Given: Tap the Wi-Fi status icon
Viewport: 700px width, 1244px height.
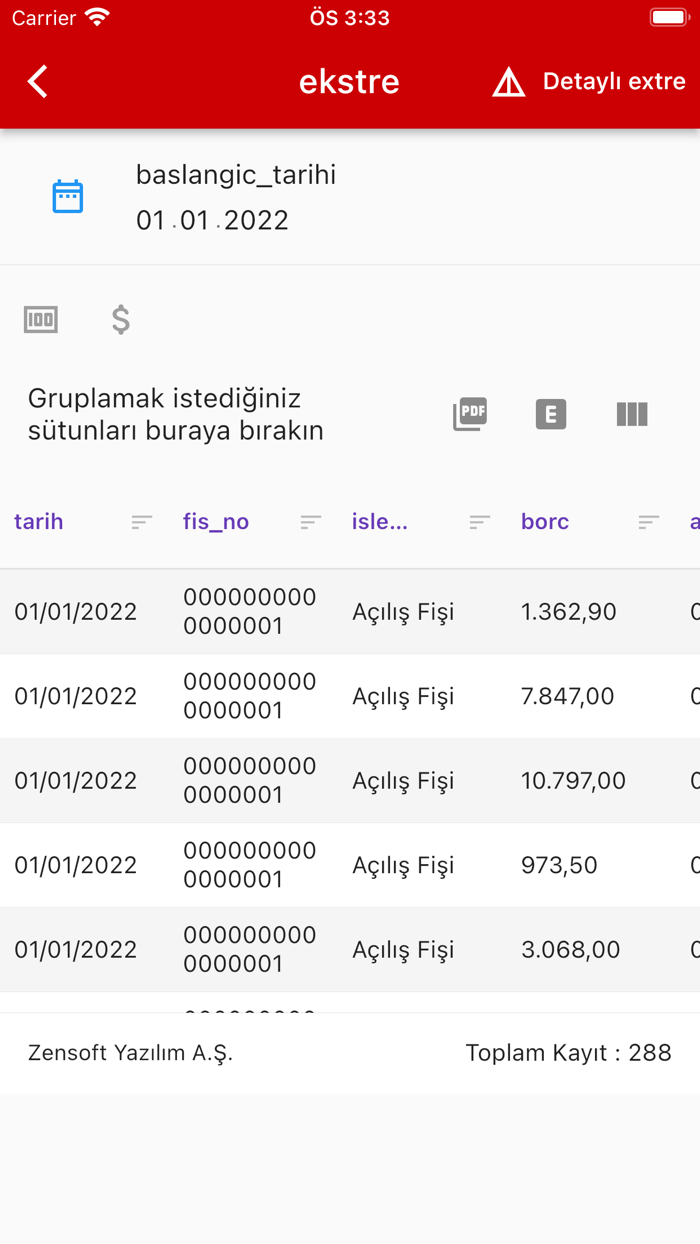Looking at the screenshot, I should tap(97, 17).
